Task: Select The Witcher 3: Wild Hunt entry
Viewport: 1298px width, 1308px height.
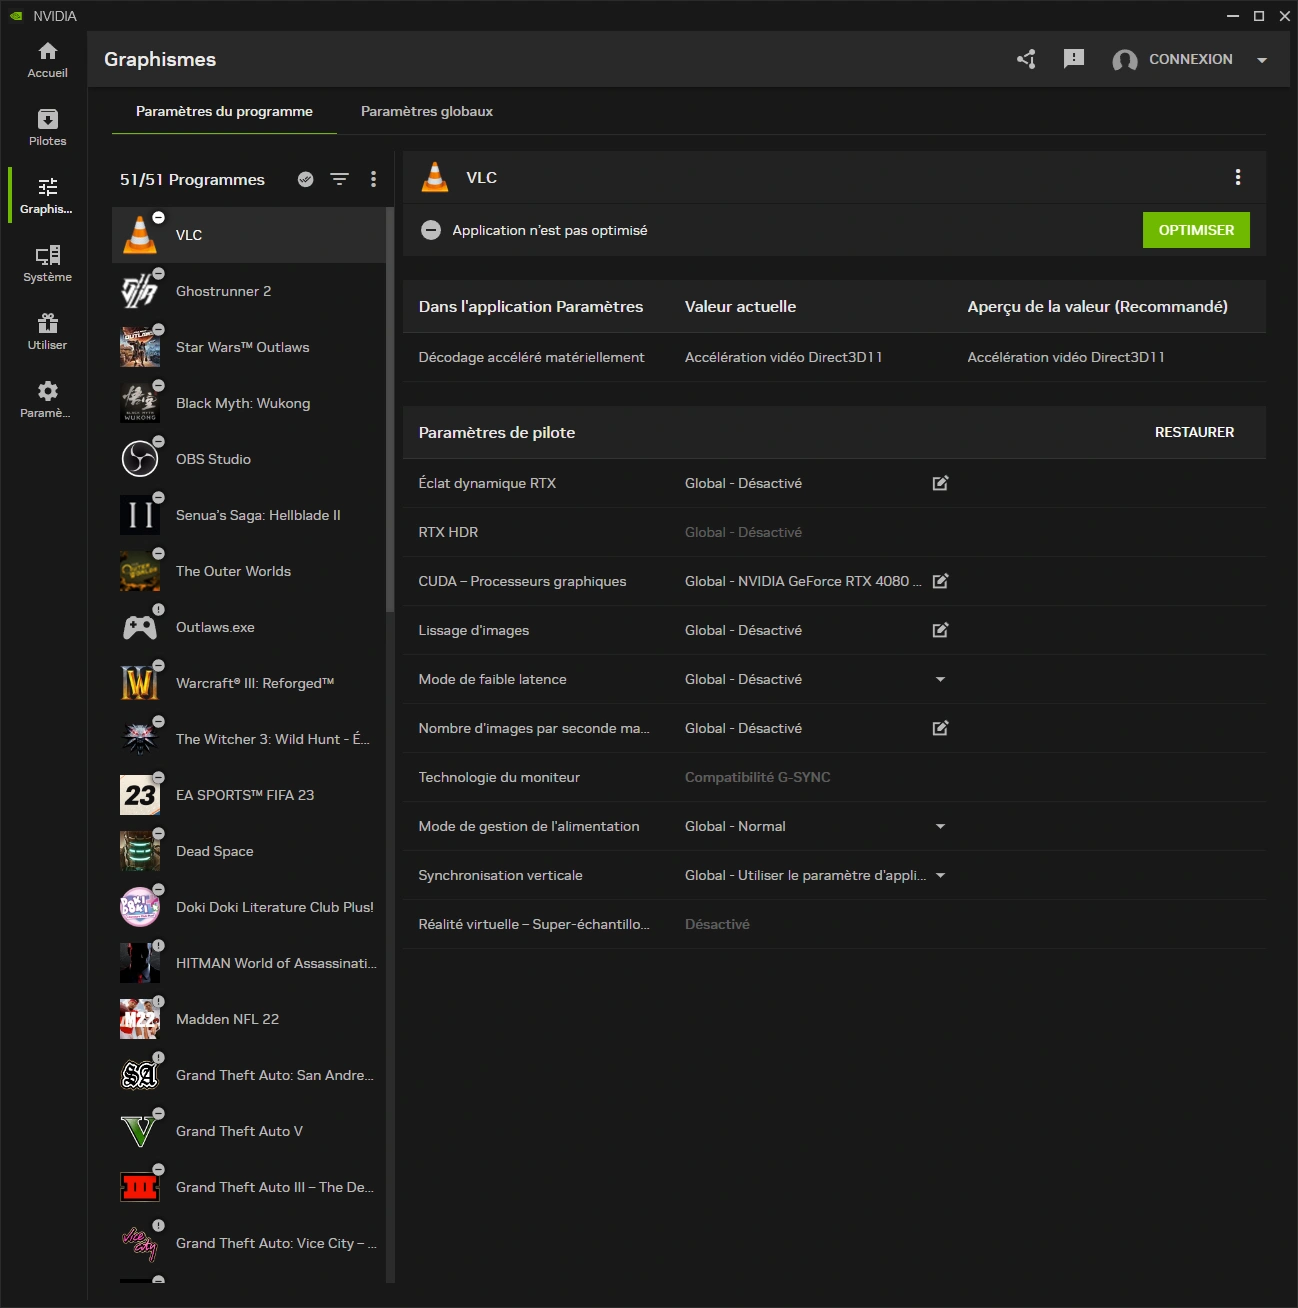Action: [248, 739]
